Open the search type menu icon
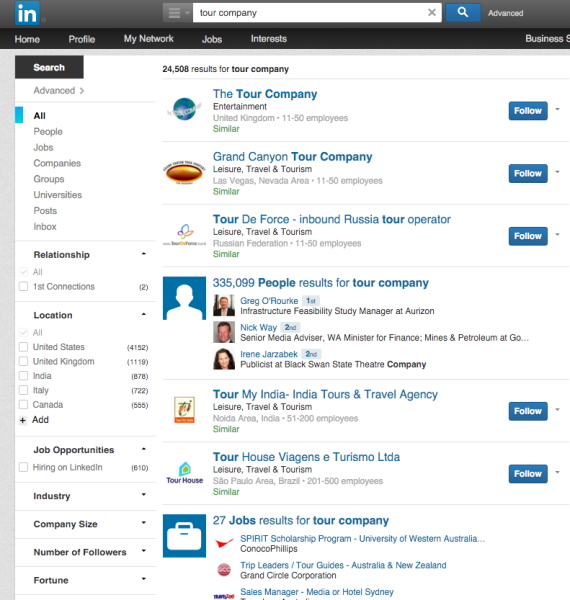 pyautogui.click(x=177, y=13)
